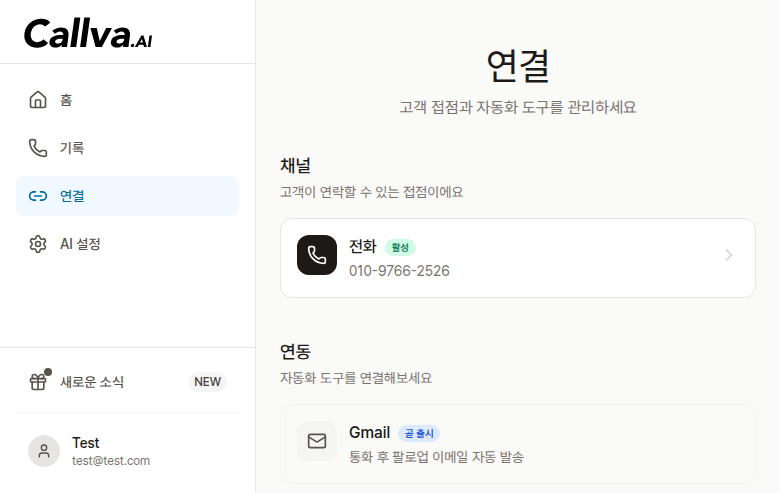Click the NEW badge
780x493 pixels.
[x=207, y=381]
